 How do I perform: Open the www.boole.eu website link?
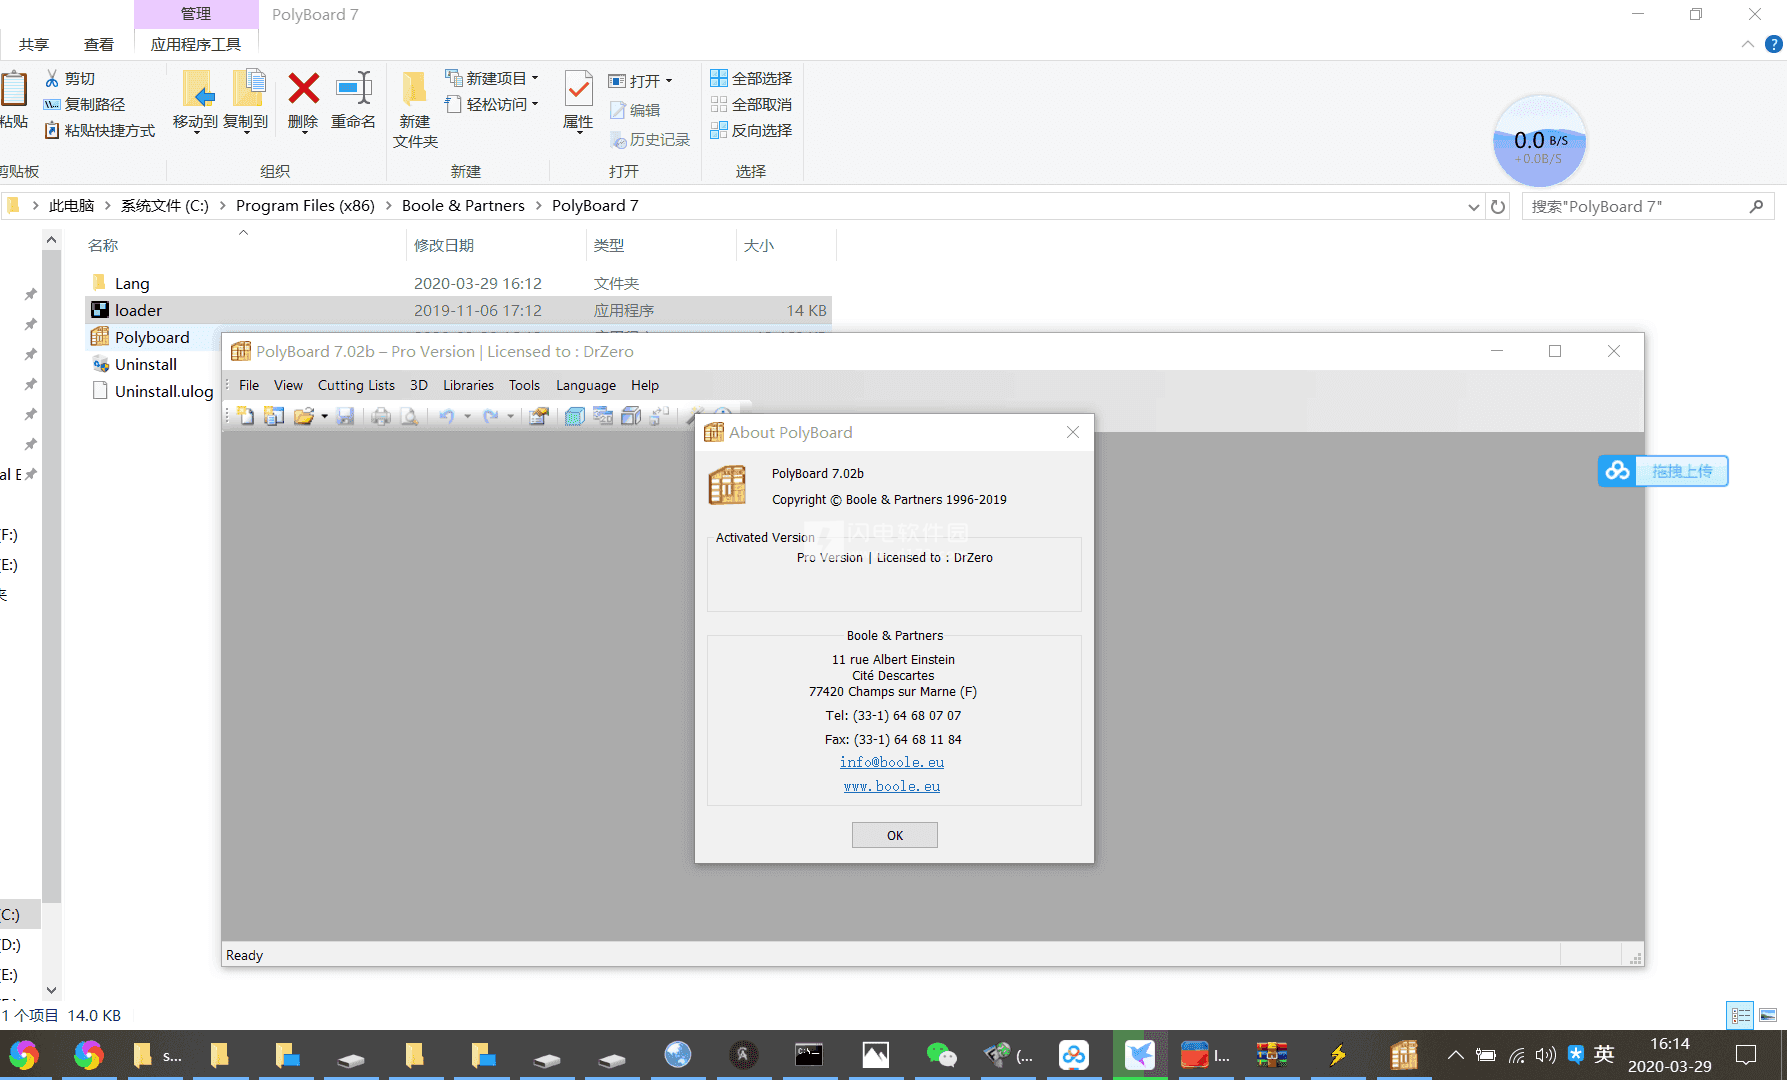coord(892,786)
